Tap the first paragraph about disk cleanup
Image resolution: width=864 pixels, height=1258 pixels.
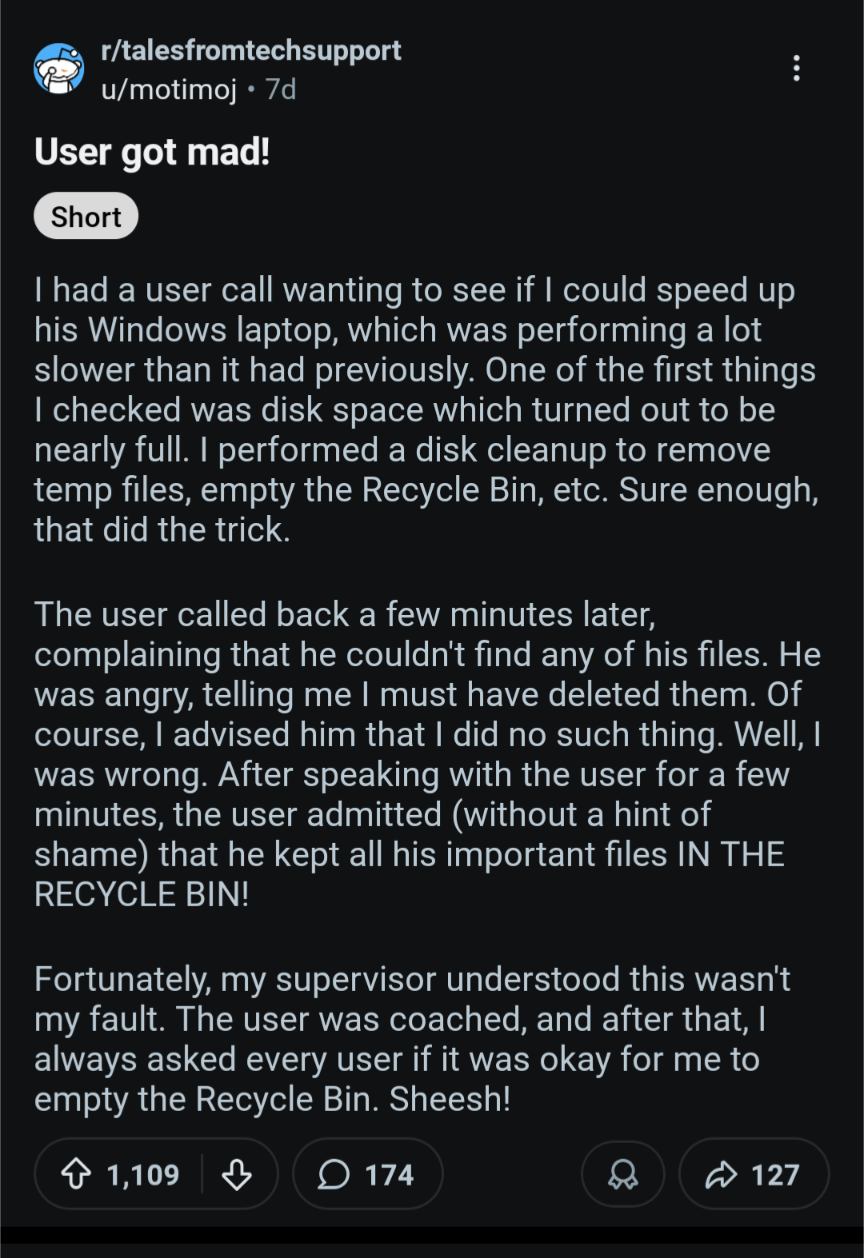420,410
